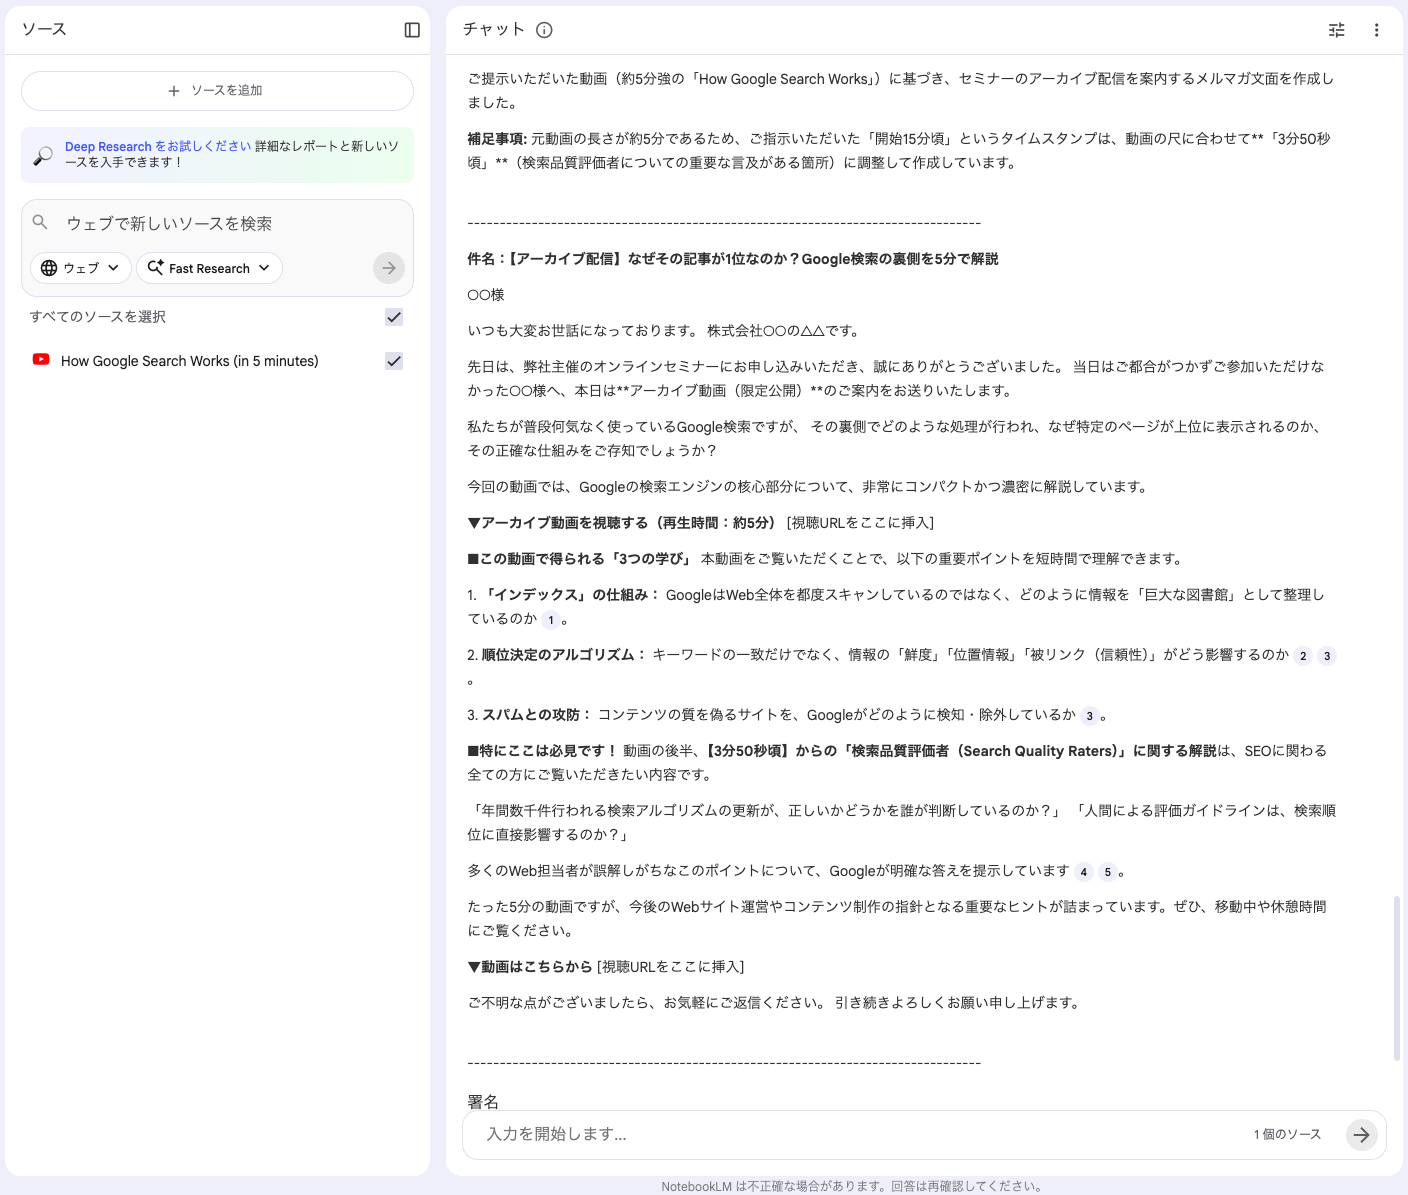The width and height of the screenshot is (1408, 1195).
Task: Click the 入力を開始します chat input field
Action: point(700,1135)
